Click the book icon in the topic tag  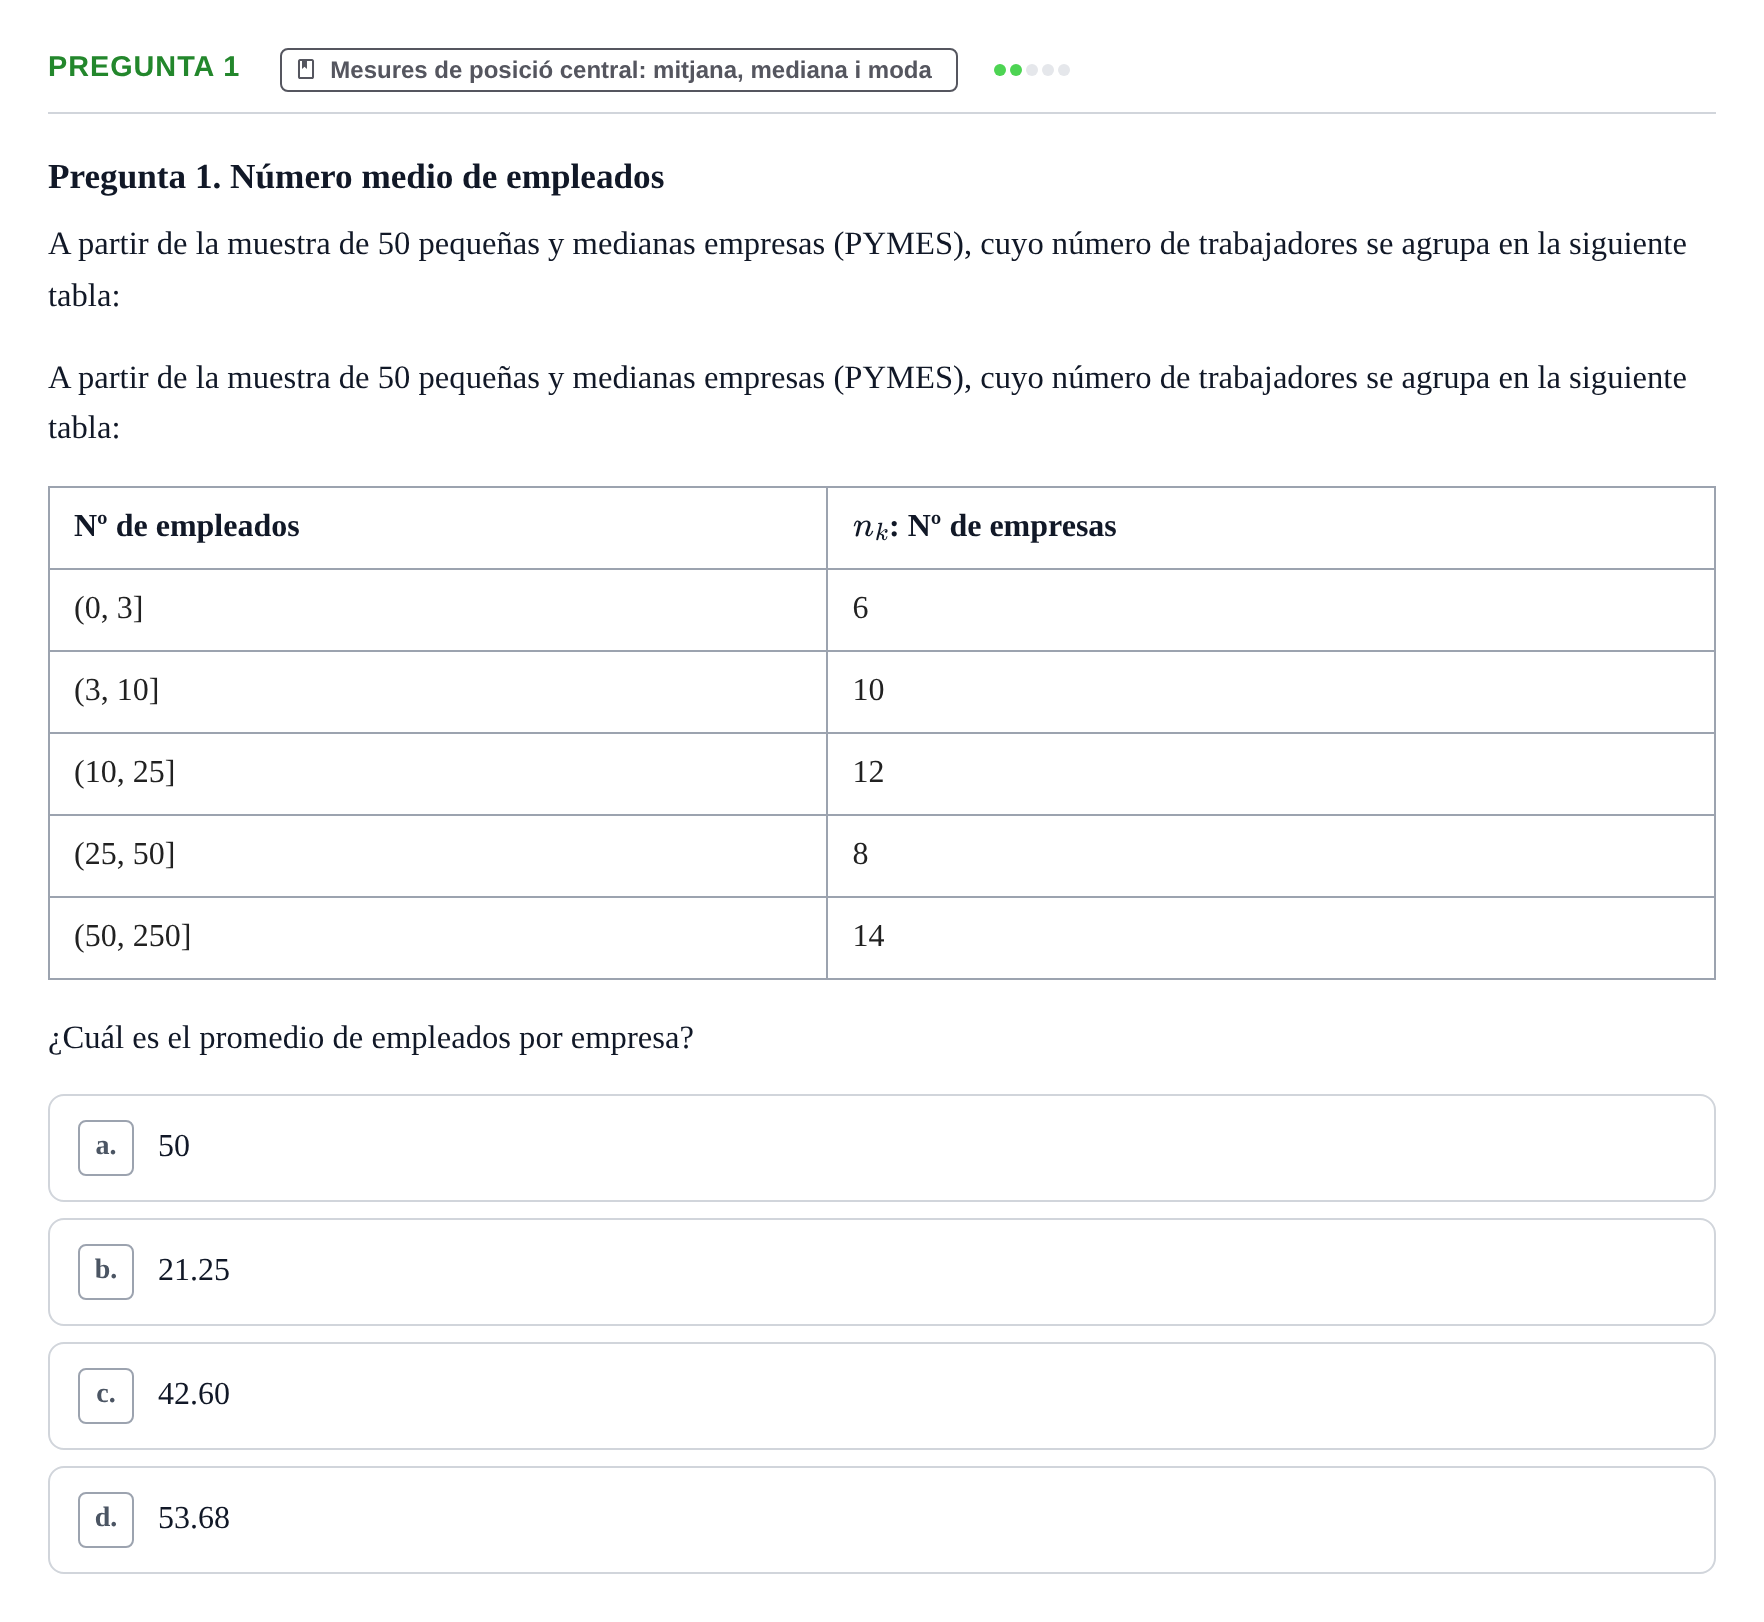pos(307,70)
